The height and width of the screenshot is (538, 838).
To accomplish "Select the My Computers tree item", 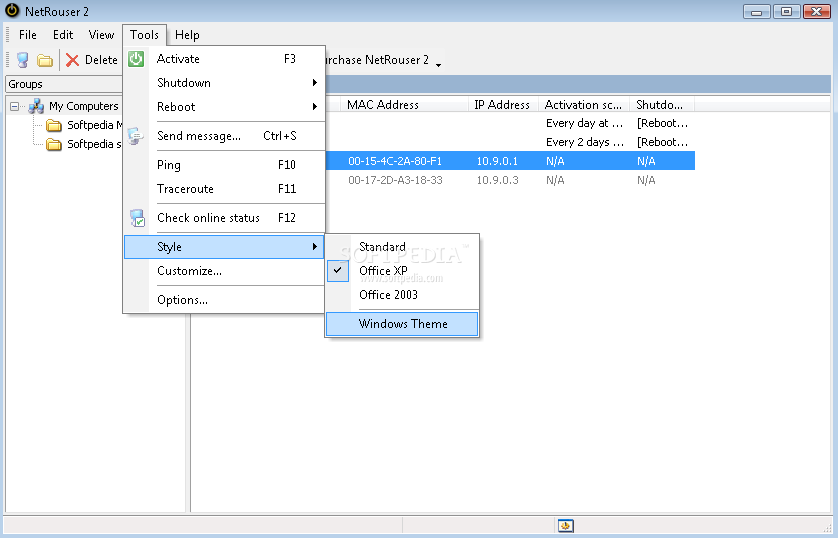I will click(83, 106).
